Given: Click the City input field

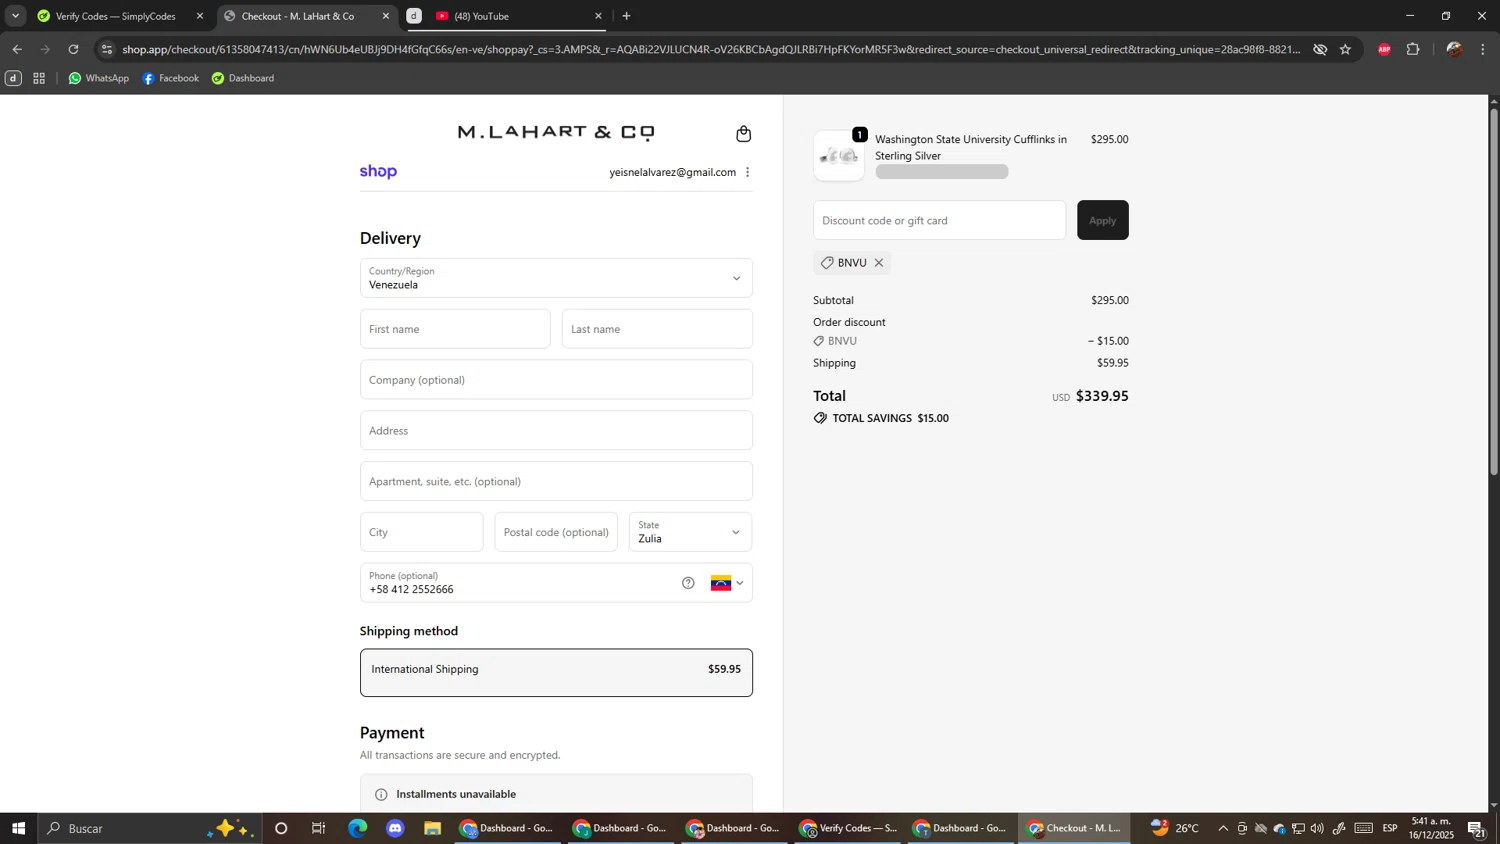Looking at the screenshot, I should 422,532.
